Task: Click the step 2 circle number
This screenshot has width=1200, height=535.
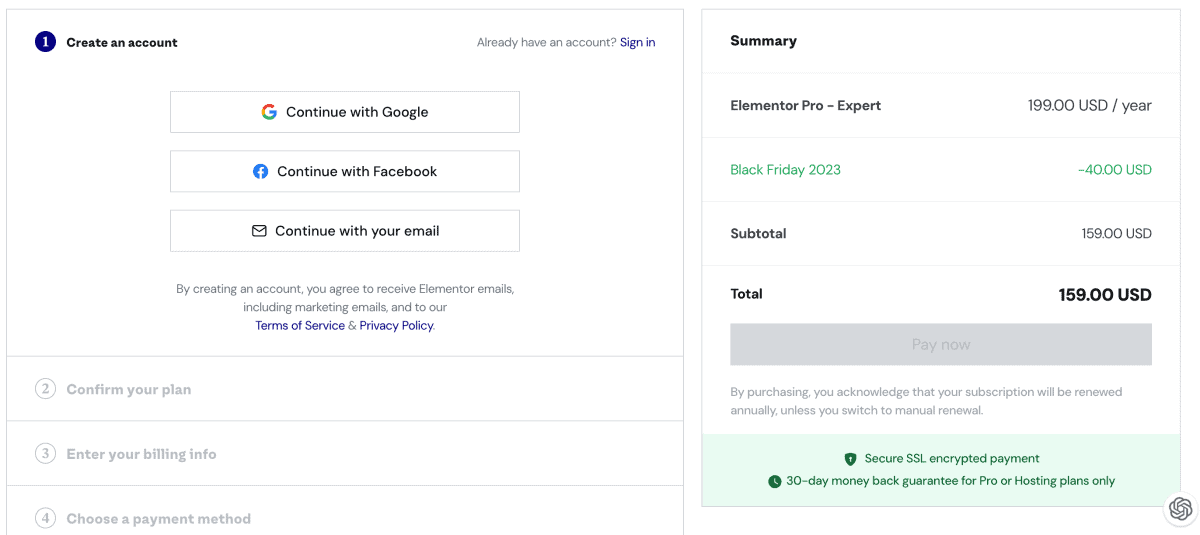Action: [45, 389]
